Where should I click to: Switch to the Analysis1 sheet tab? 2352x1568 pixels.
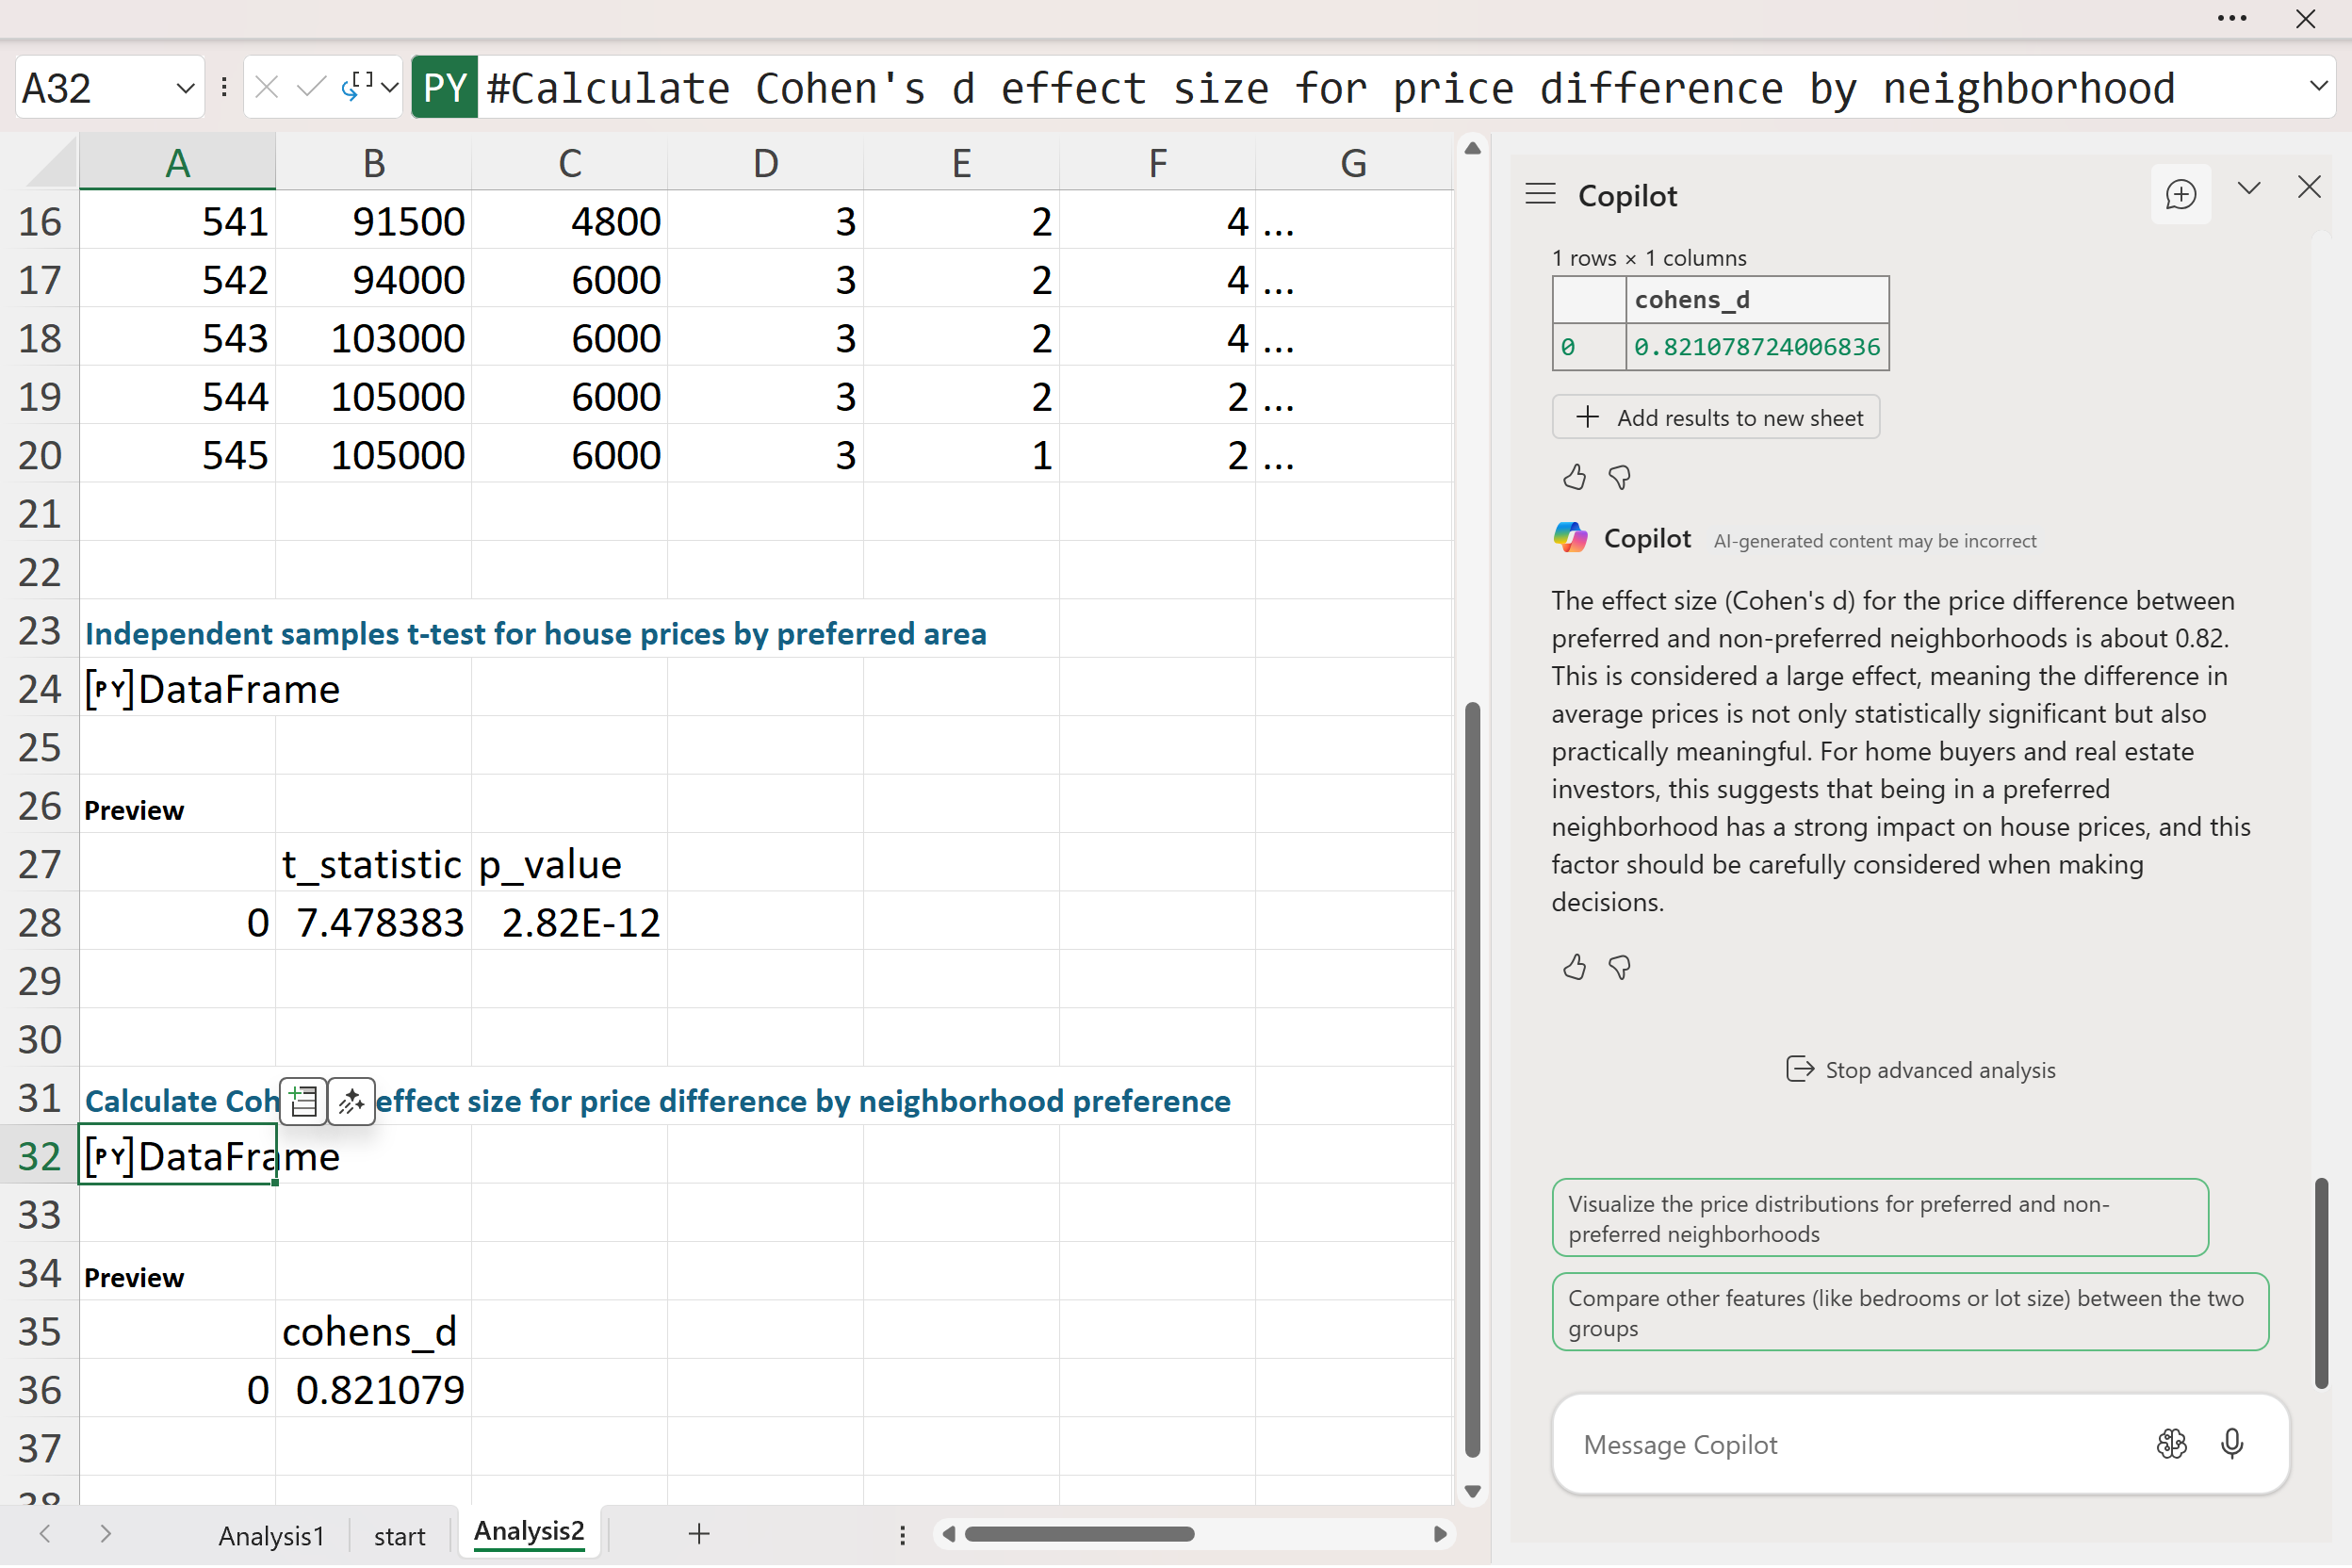(x=271, y=1535)
